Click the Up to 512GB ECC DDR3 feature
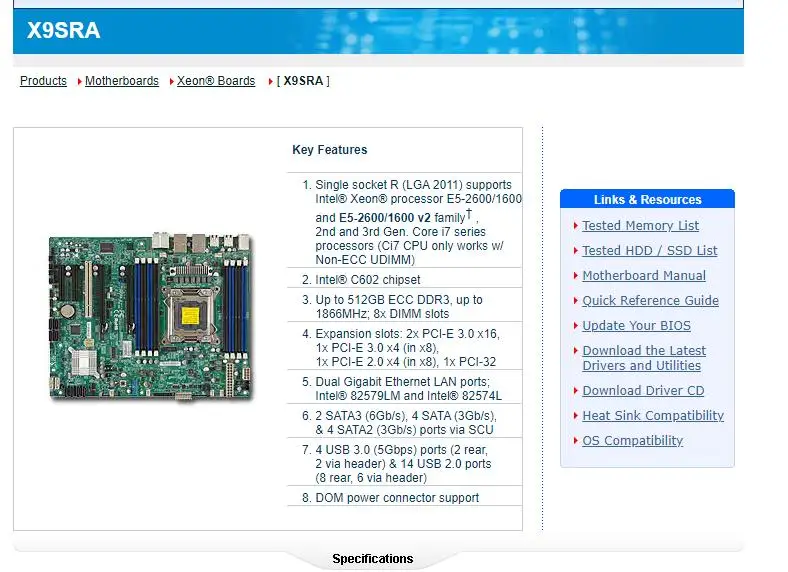The image size is (788, 572). [x=399, y=307]
